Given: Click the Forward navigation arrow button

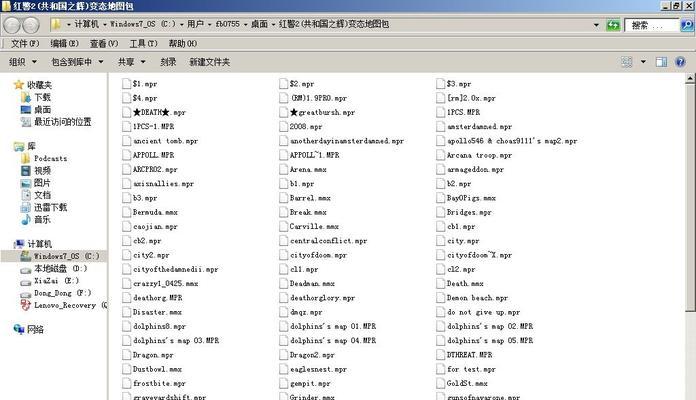Looking at the screenshot, I should pos(31,25).
